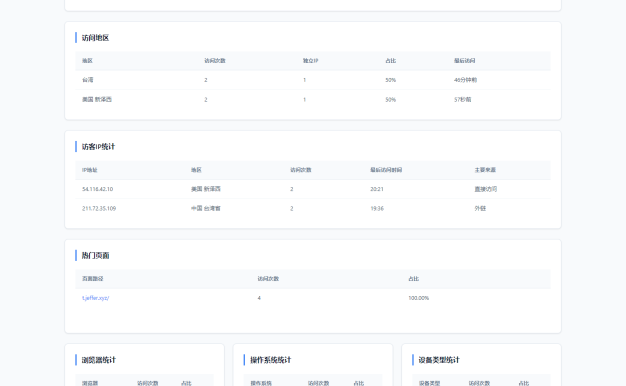This screenshot has width=626, height=386.
Task: Click the 访问次数 header in 热门页面 table
Action: pos(268,279)
